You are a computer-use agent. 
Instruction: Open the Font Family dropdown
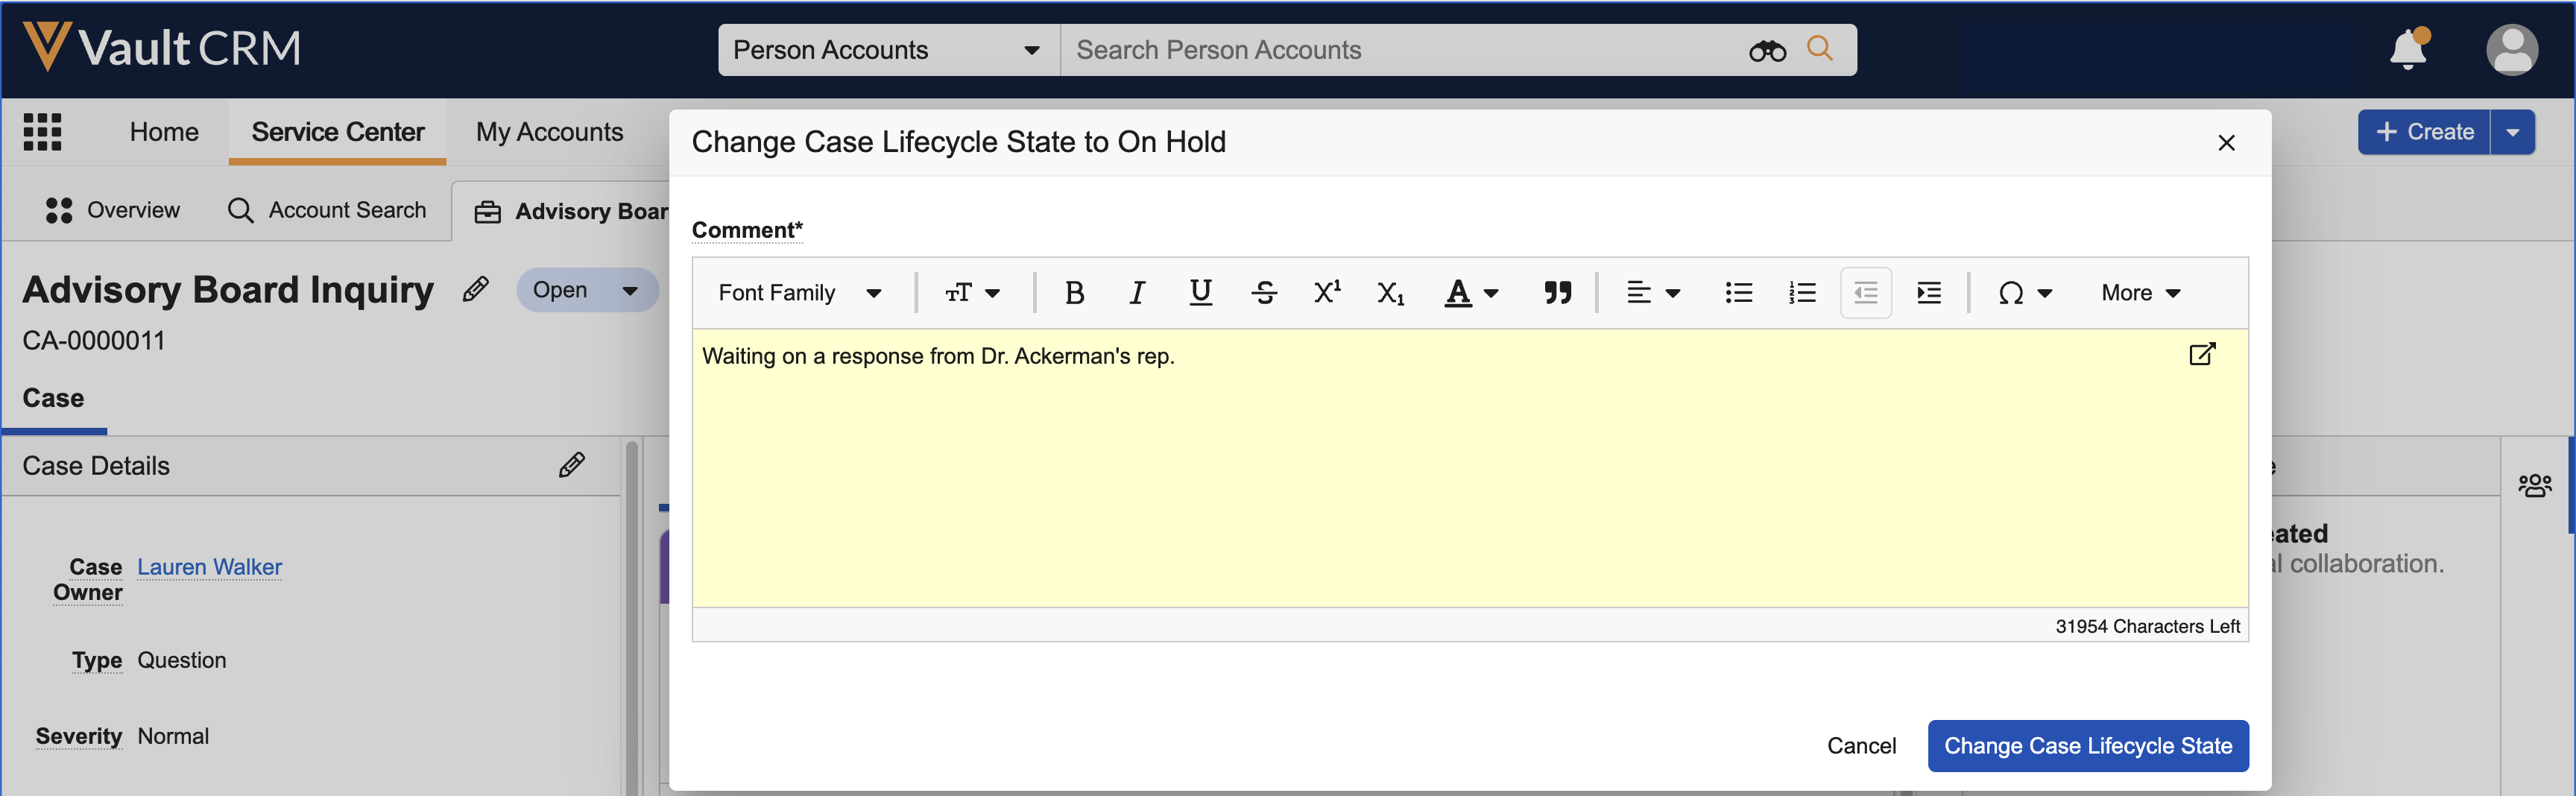799,293
